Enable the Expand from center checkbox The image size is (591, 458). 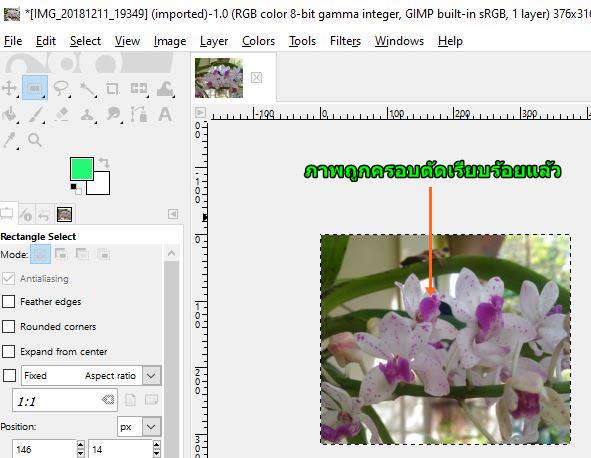pyautogui.click(x=8, y=351)
